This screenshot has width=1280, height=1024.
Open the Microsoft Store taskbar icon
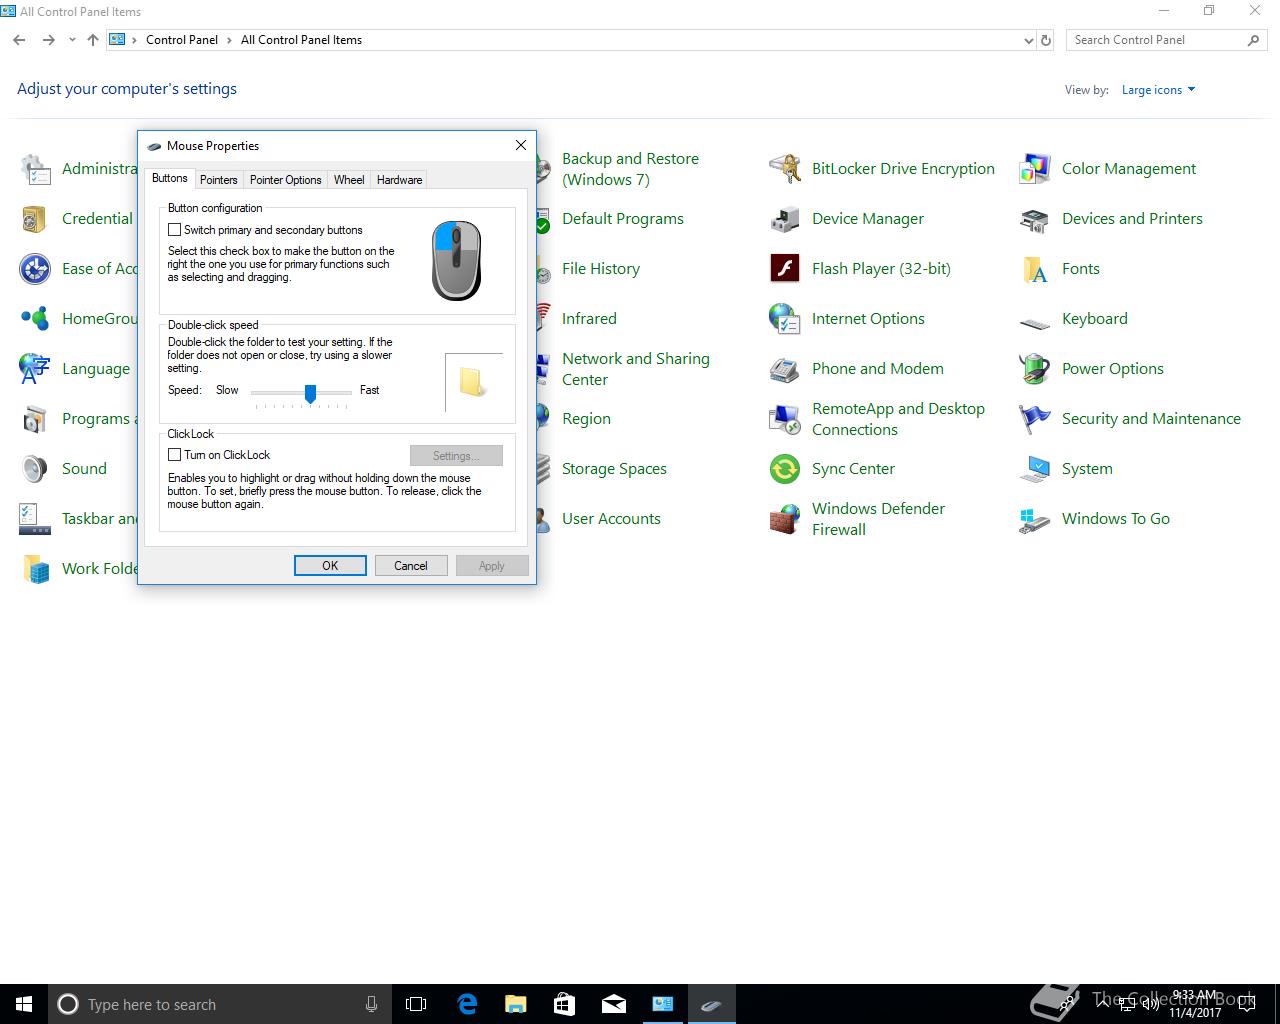[x=564, y=1004]
